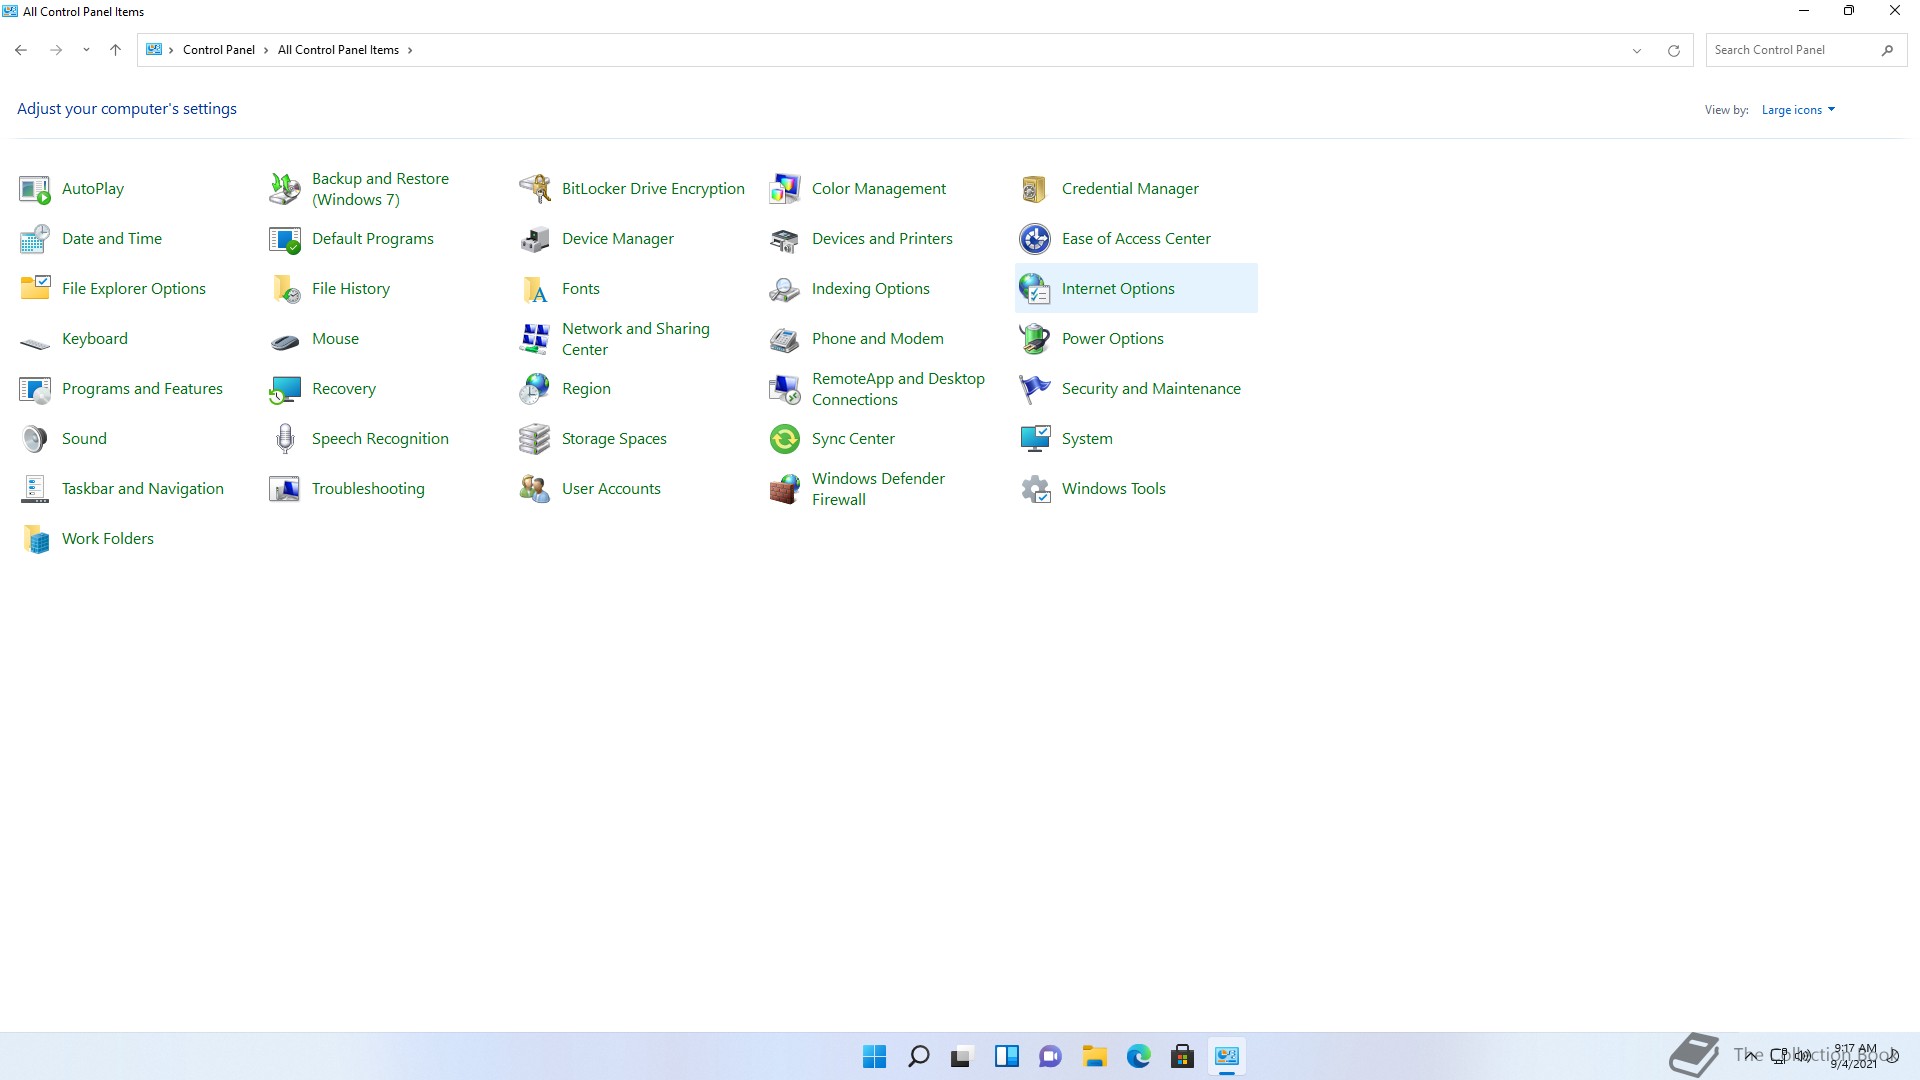1920x1080 pixels.
Task: Open the Phone and Modem icon
Action: 785,339
